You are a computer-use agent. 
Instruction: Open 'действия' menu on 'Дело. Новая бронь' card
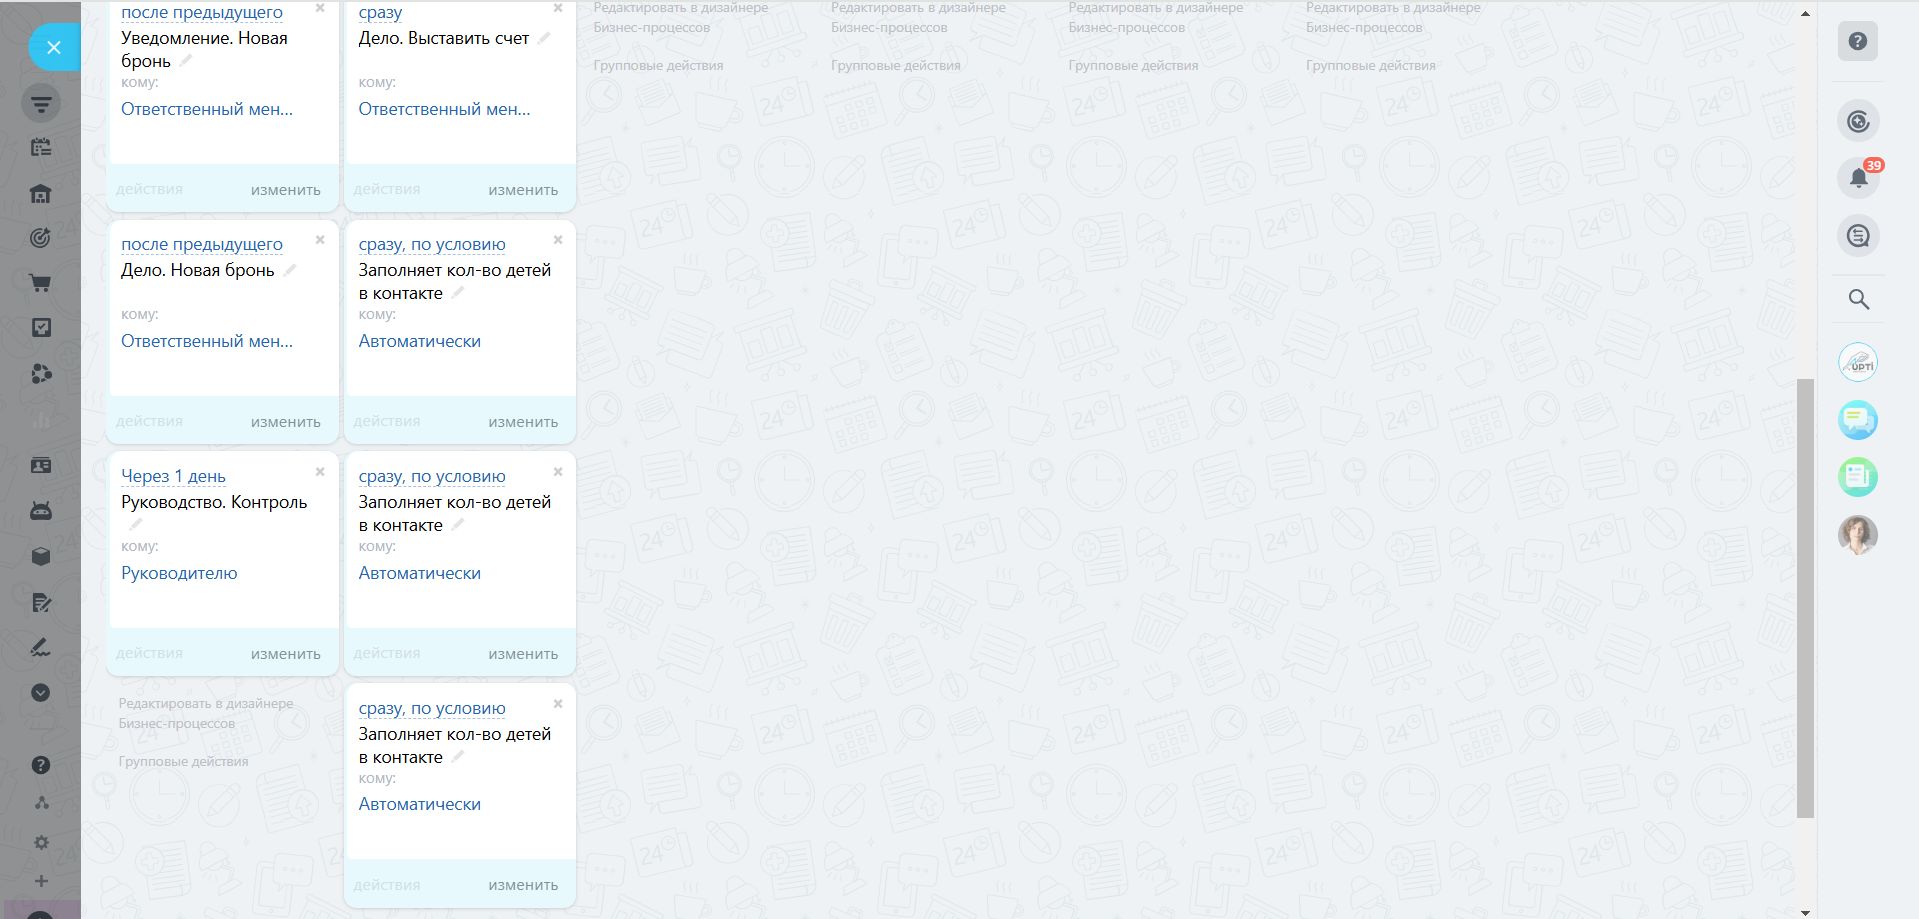point(150,421)
